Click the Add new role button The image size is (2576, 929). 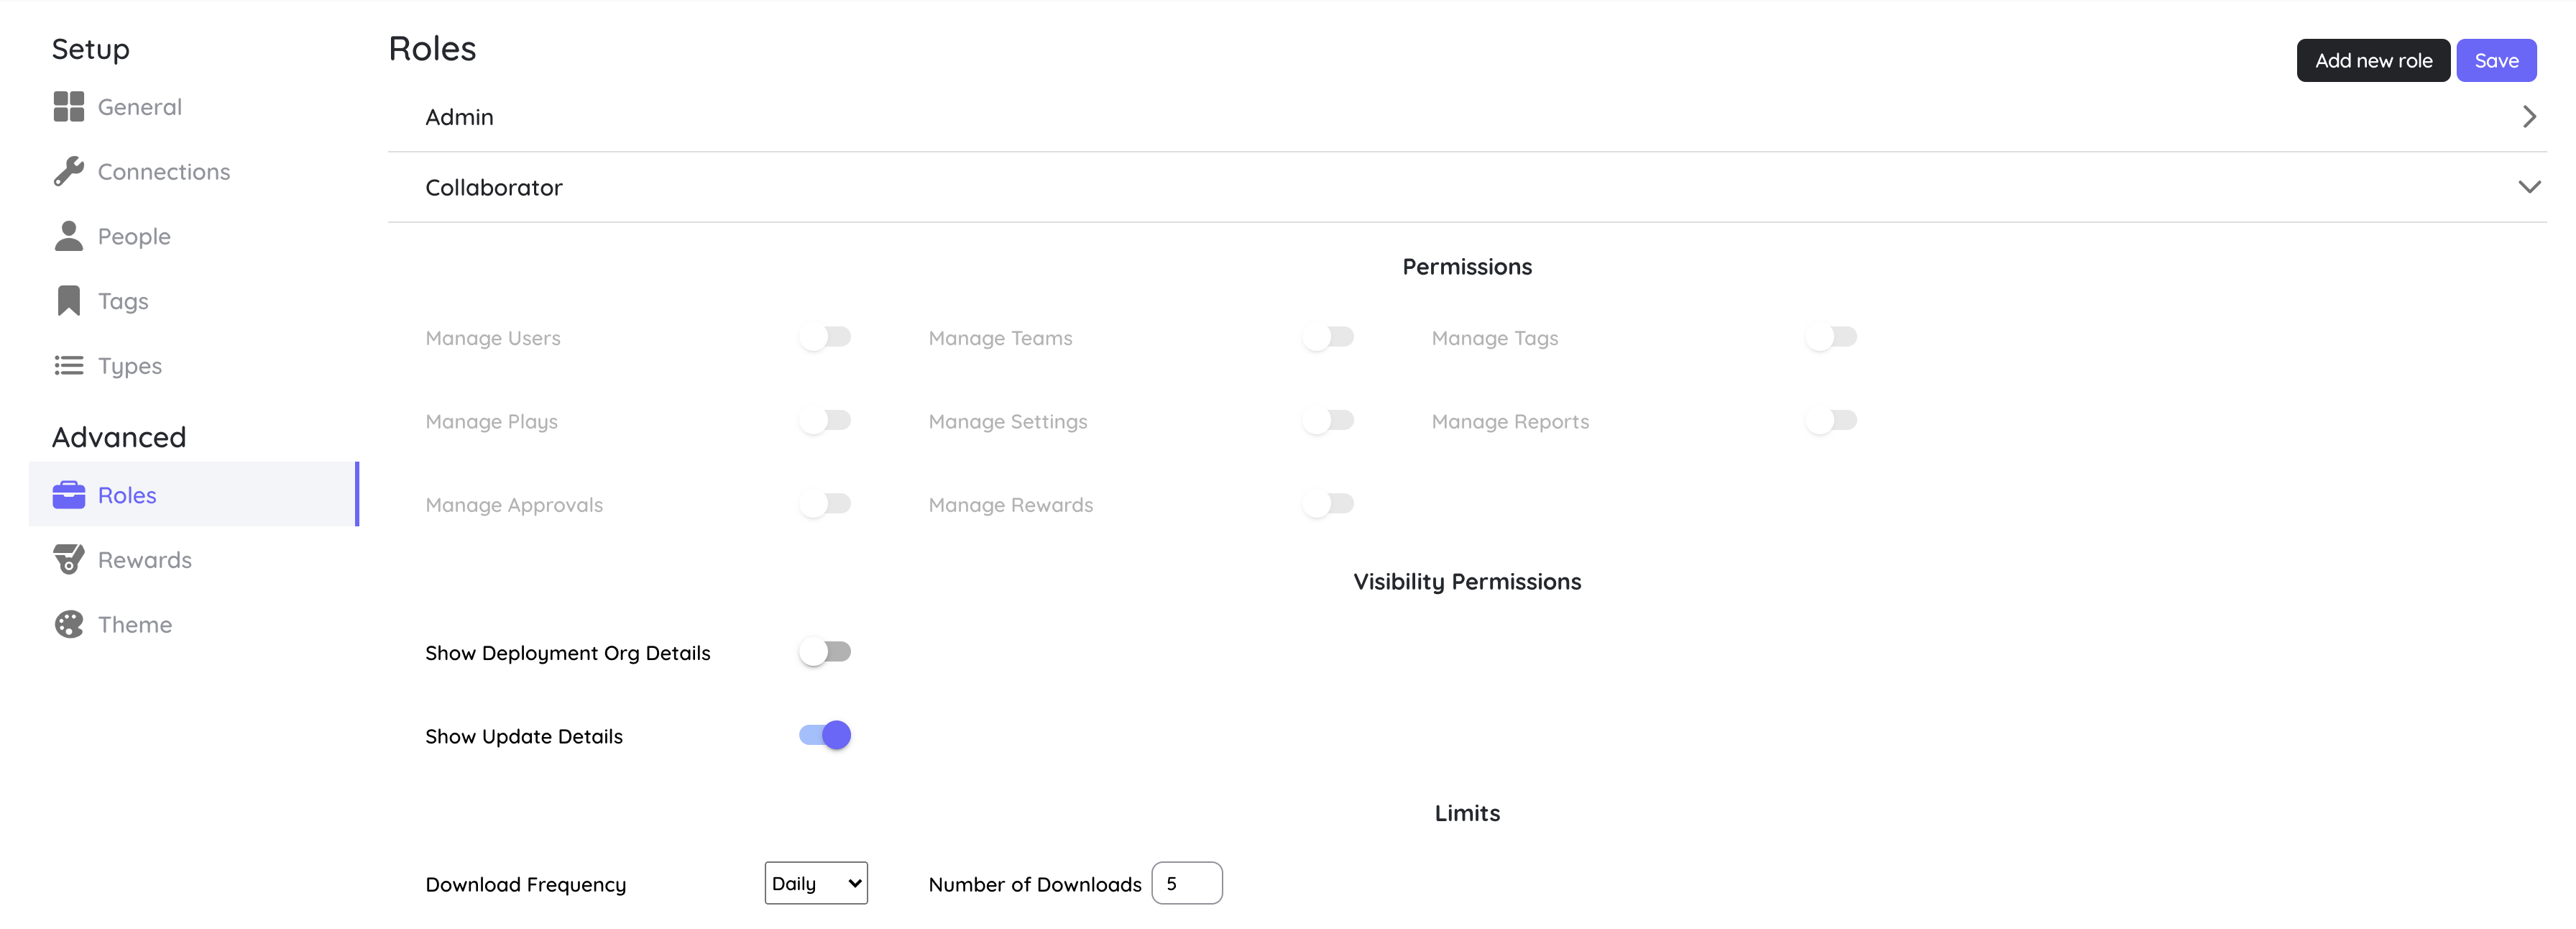pos(2372,61)
